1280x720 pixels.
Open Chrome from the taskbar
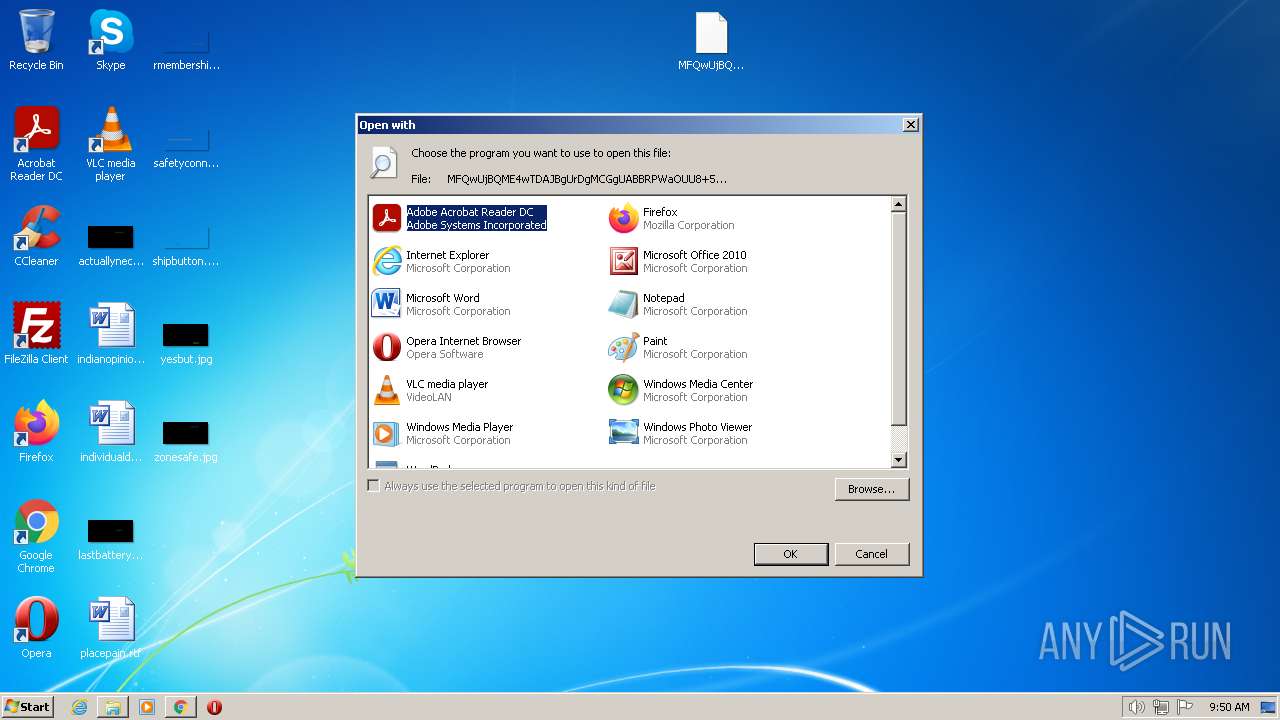tap(180, 707)
